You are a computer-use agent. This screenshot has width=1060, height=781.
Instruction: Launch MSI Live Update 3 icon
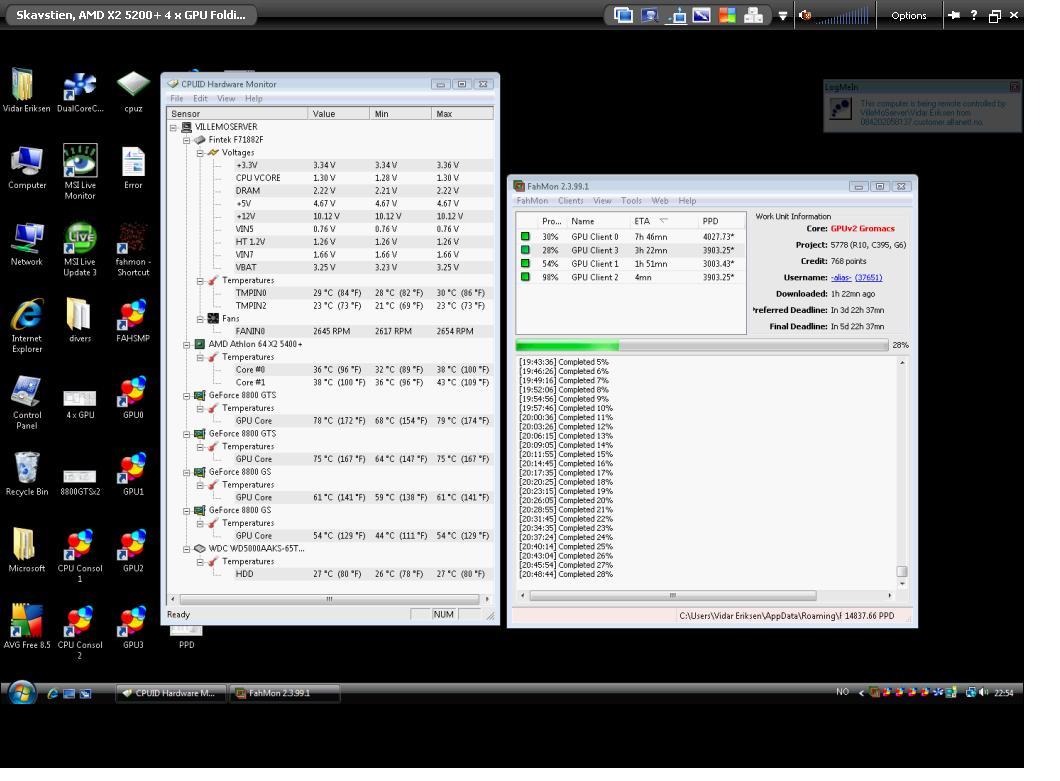tap(80, 249)
